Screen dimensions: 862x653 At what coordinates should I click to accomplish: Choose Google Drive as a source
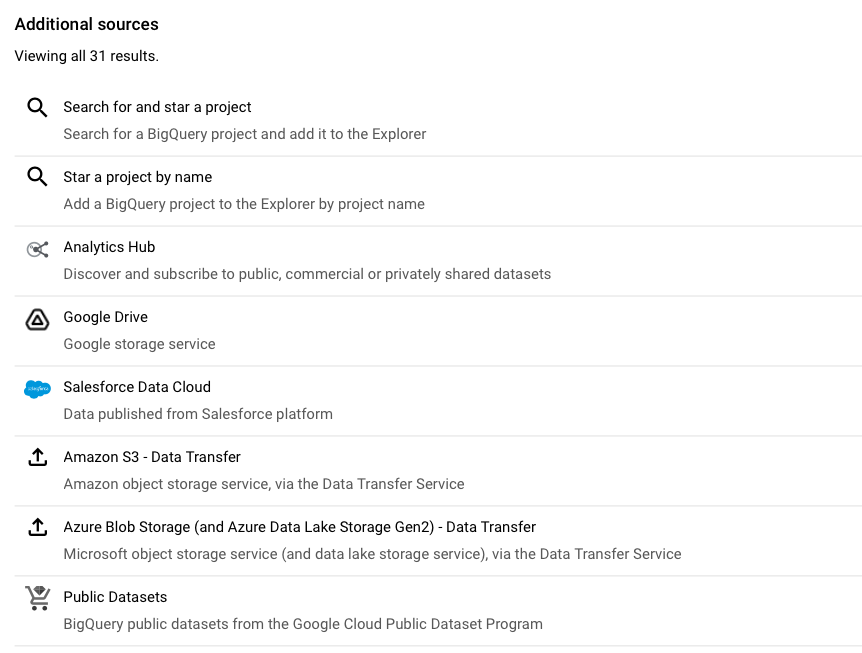coord(438,330)
